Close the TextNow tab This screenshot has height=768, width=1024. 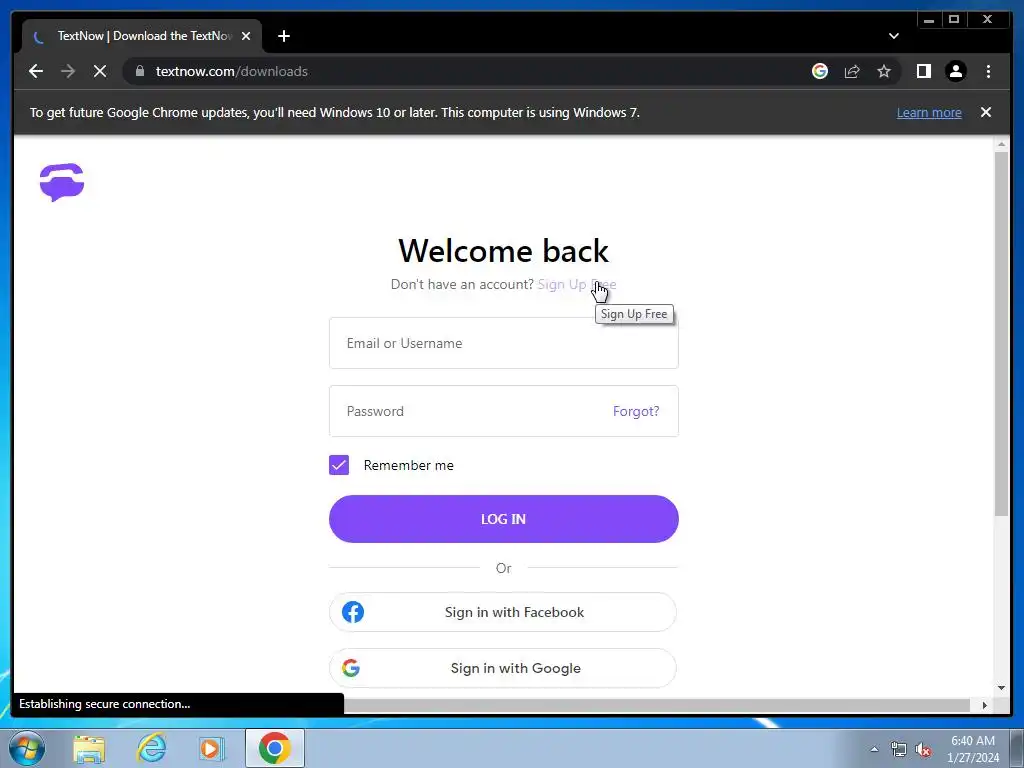246,36
